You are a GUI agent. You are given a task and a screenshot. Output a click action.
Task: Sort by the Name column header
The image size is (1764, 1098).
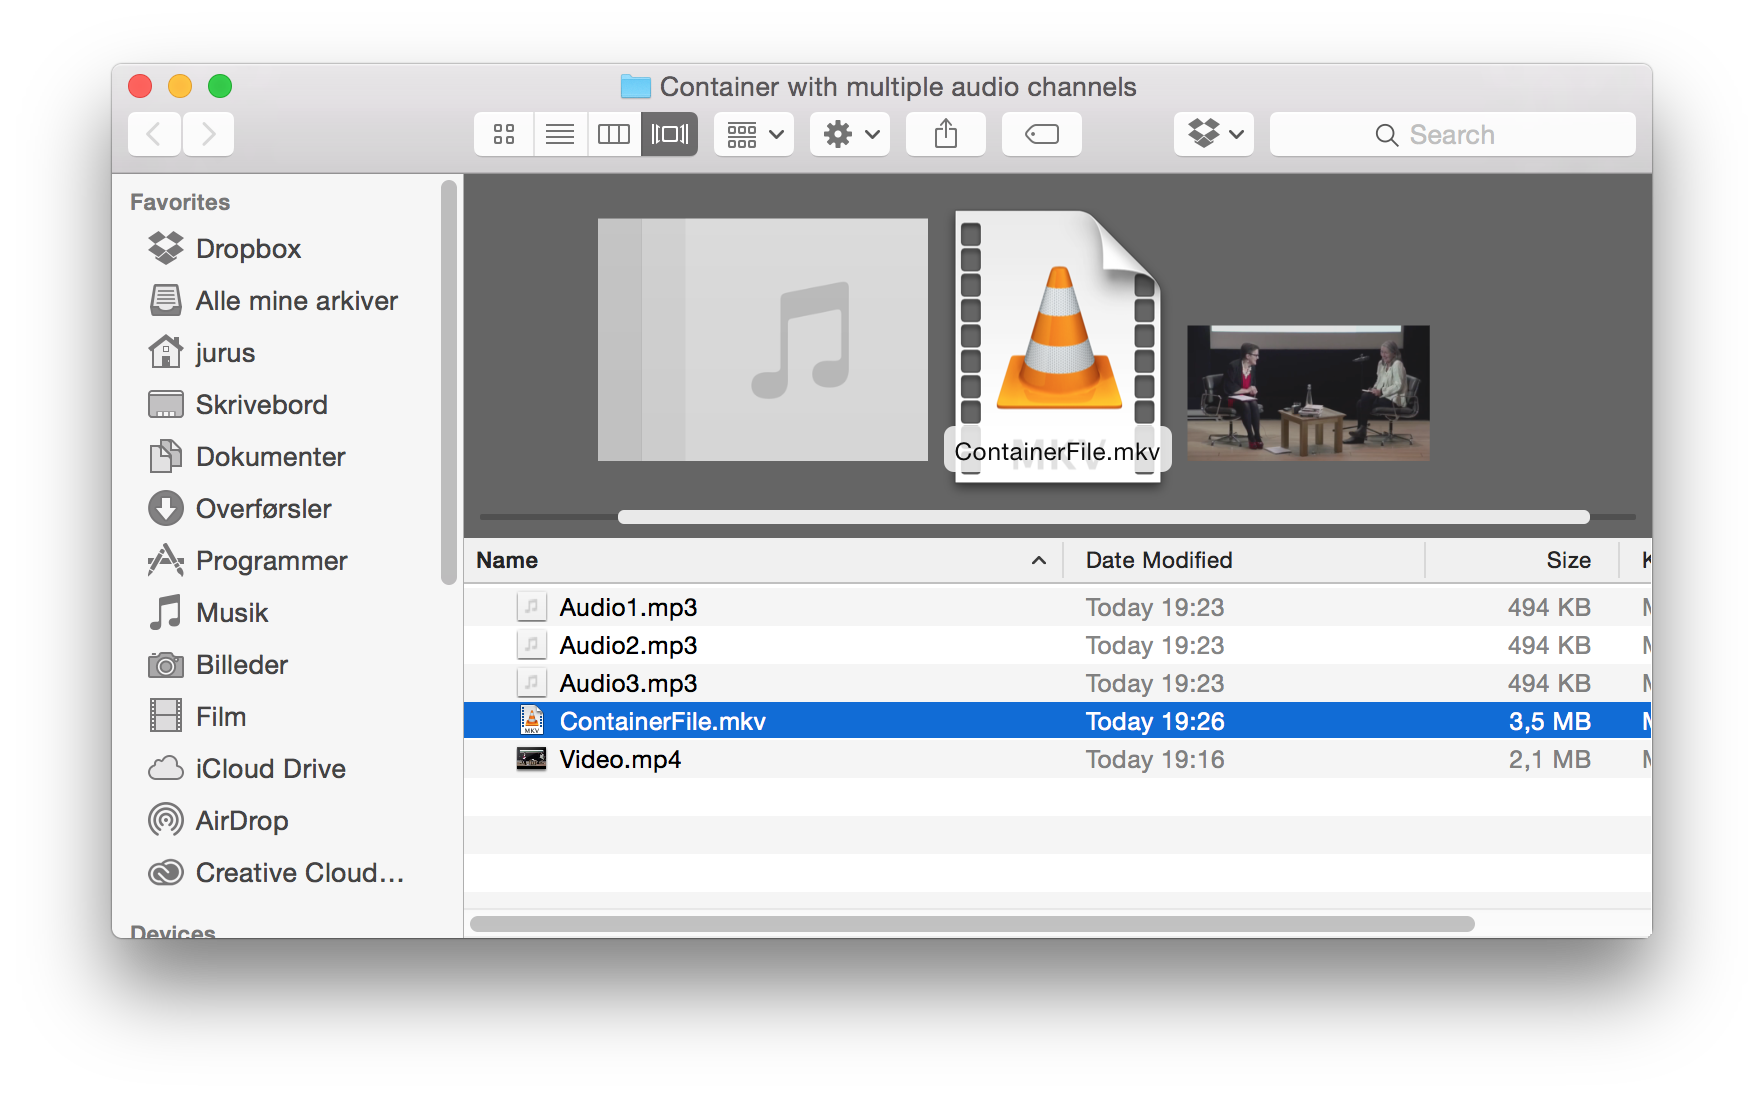tap(762, 560)
